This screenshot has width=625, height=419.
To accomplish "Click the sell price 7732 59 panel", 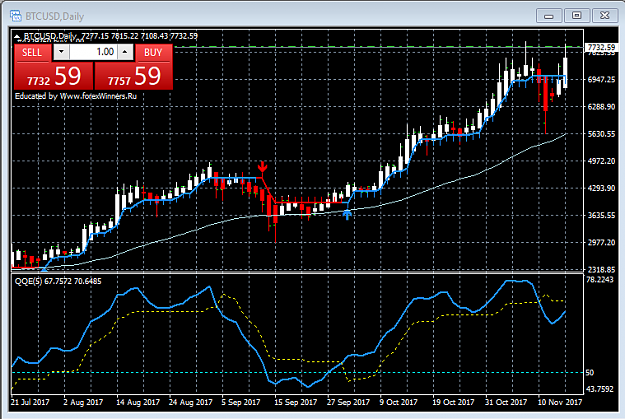I will (x=53, y=76).
